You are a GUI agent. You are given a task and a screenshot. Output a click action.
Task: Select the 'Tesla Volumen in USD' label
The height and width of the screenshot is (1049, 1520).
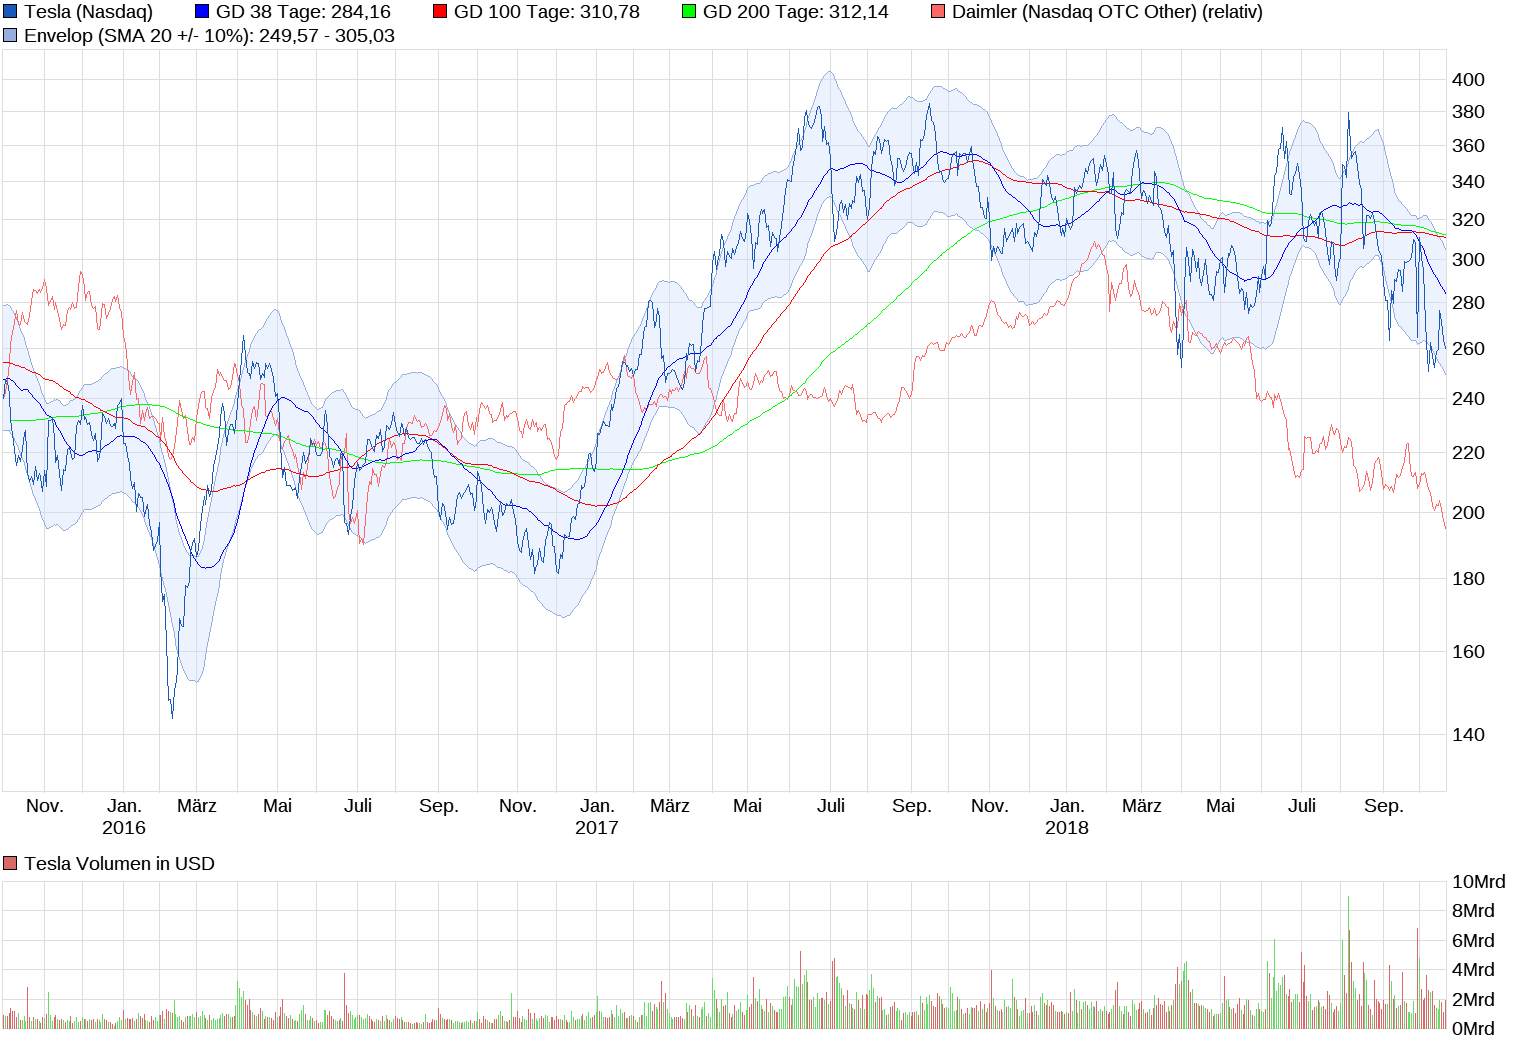[x=120, y=864]
